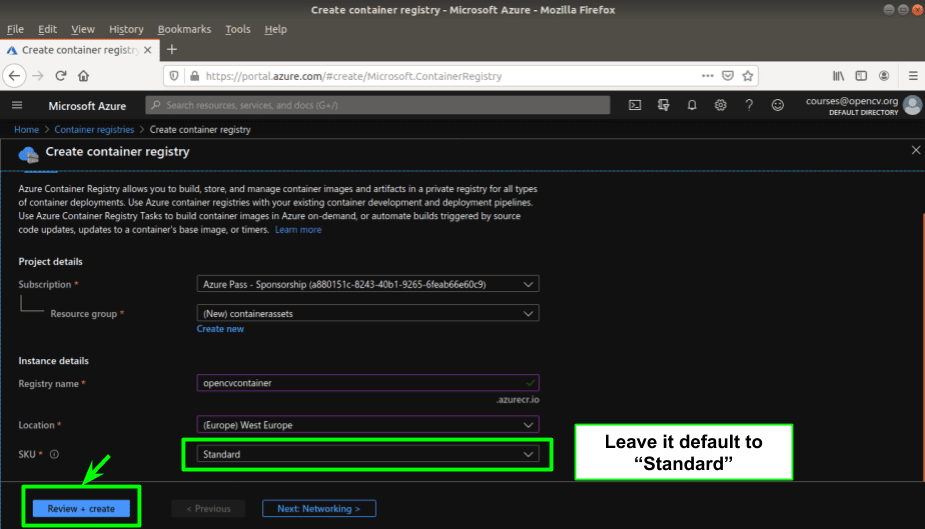Show SKU info tooltip icon
The image size is (925, 529).
[54, 454]
